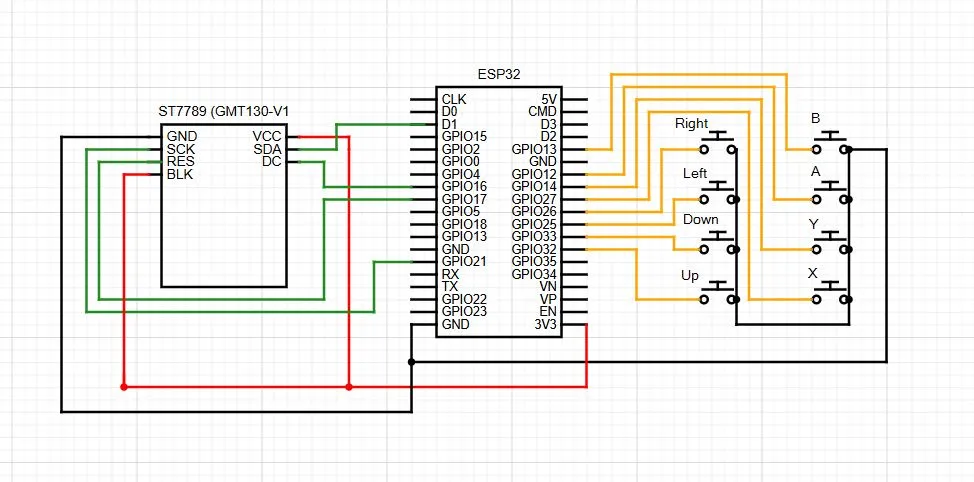Click the GPIO21 pin label
974x482 pixels.
pyautogui.click(x=464, y=261)
